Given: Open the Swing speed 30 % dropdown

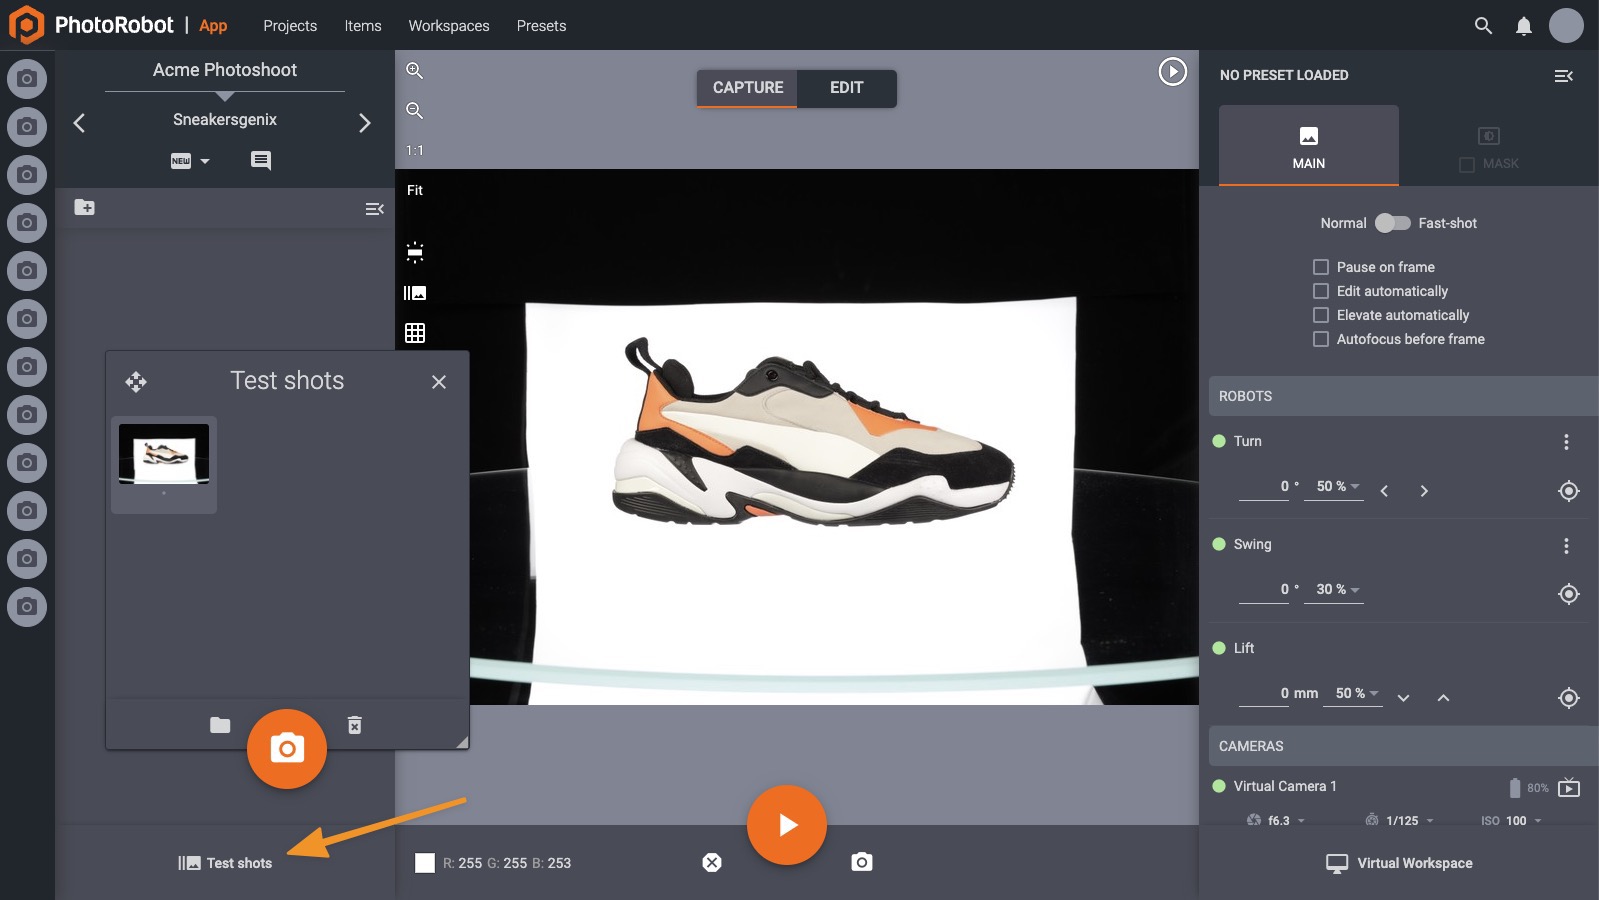Looking at the screenshot, I should pyautogui.click(x=1337, y=590).
